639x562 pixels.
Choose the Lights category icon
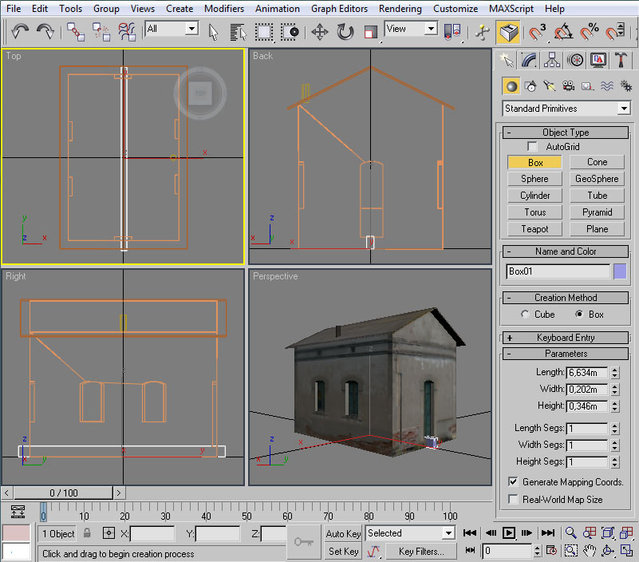click(x=549, y=86)
